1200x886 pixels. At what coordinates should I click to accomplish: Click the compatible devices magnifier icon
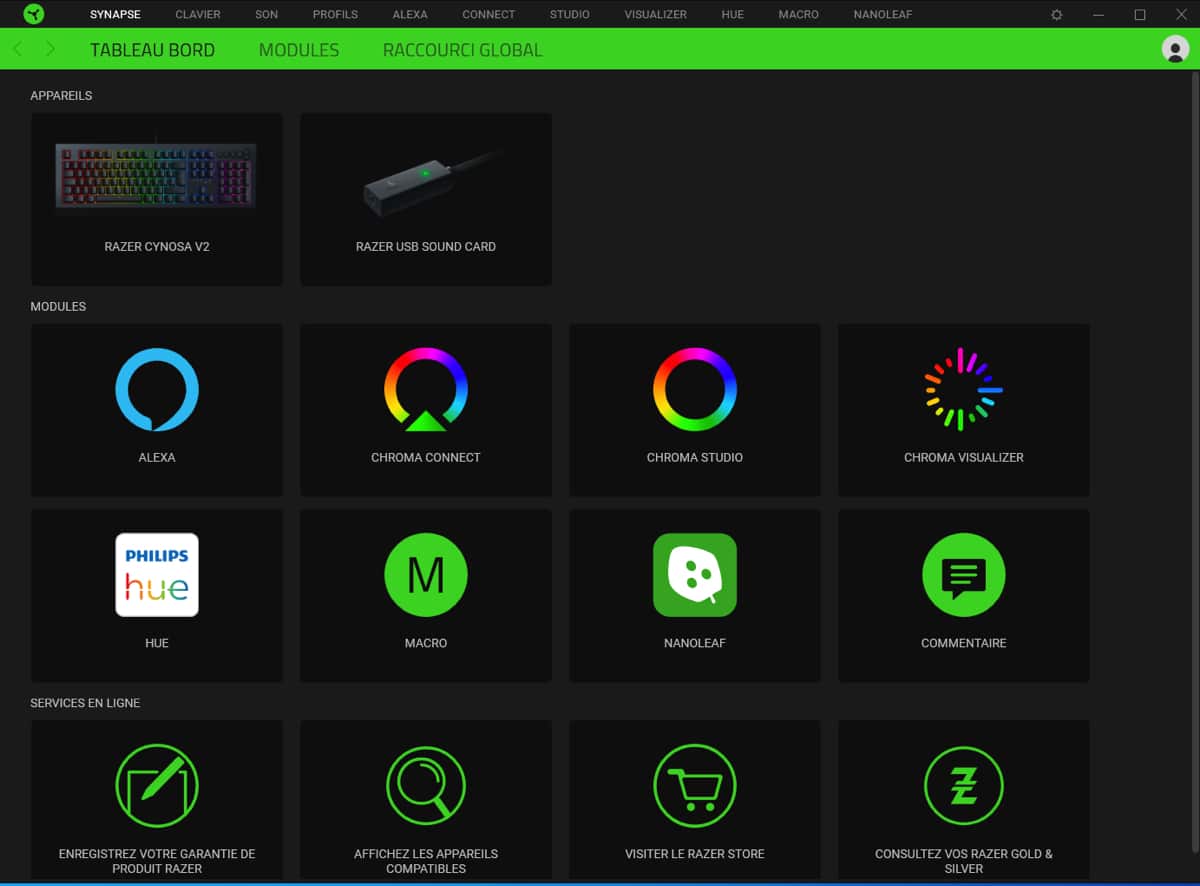point(426,785)
